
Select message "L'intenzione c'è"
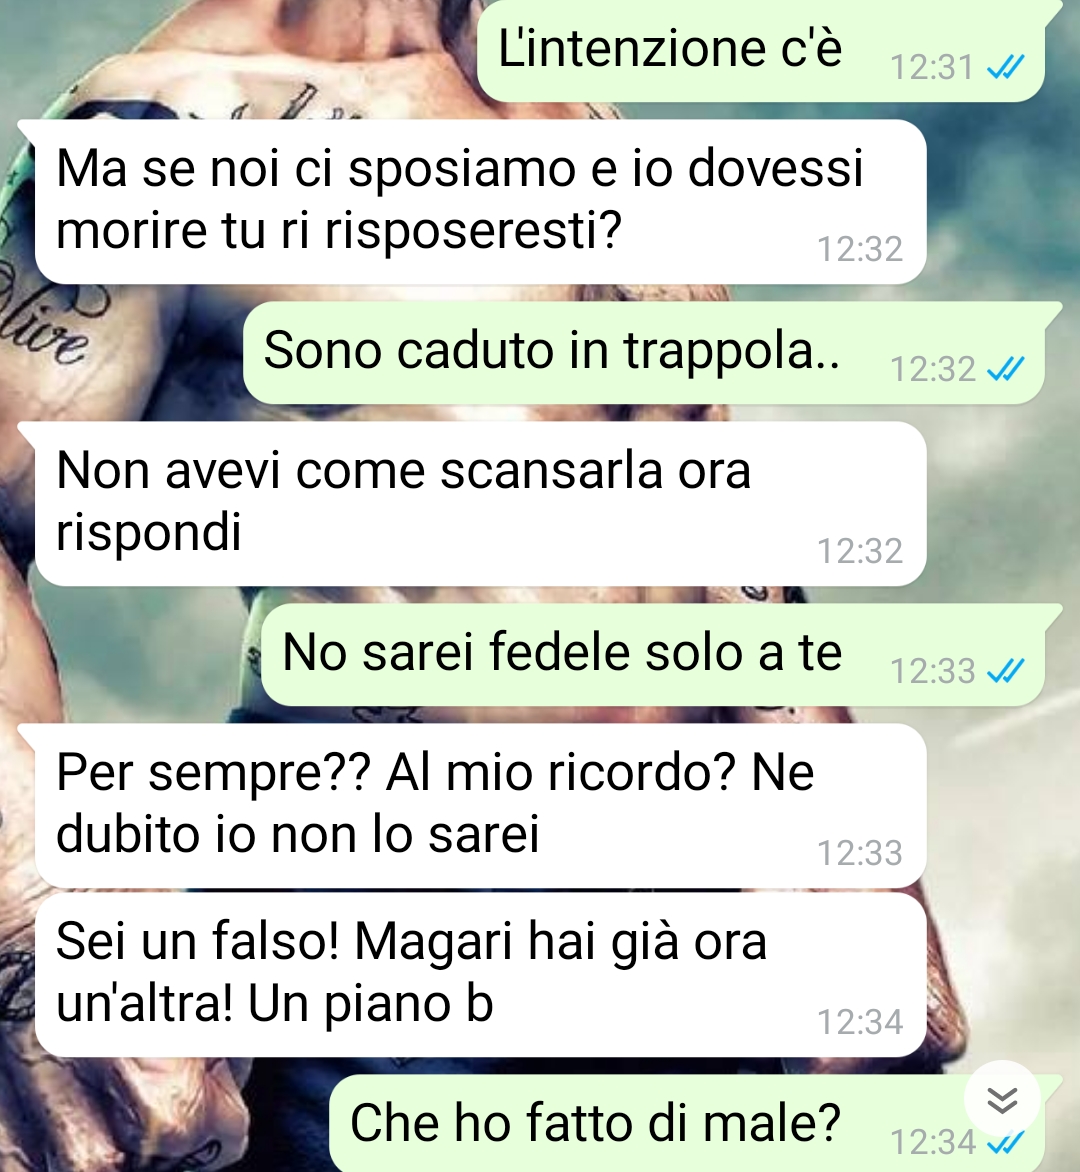pyautogui.click(x=760, y=49)
